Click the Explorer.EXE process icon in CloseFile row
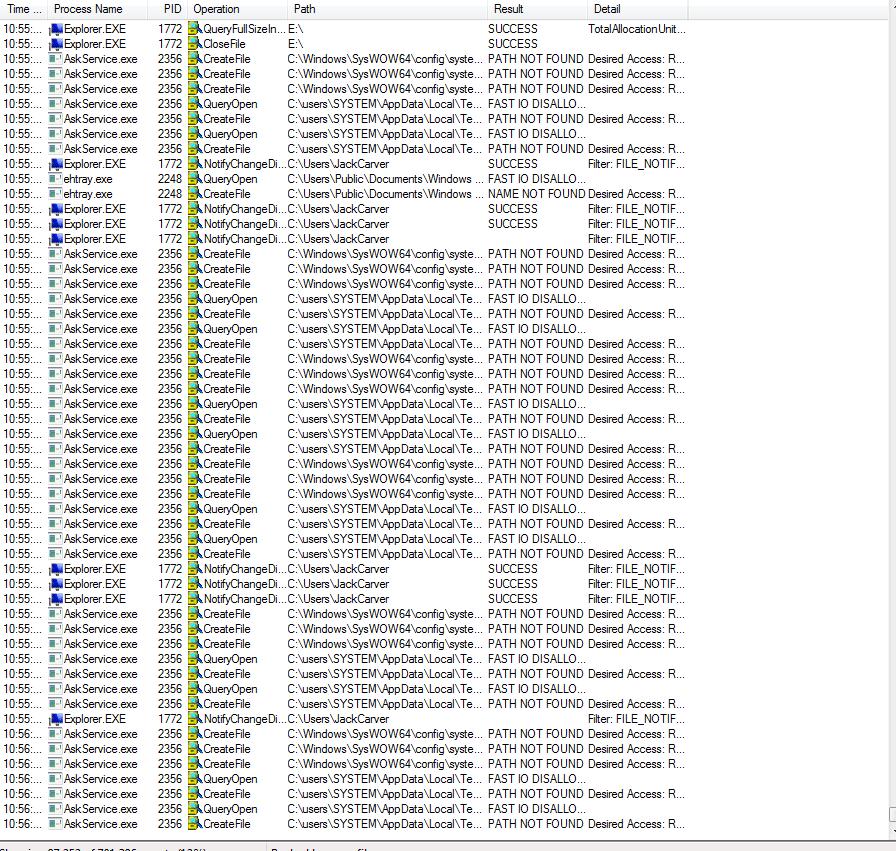This screenshot has width=896, height=851. tap(56, 44)
